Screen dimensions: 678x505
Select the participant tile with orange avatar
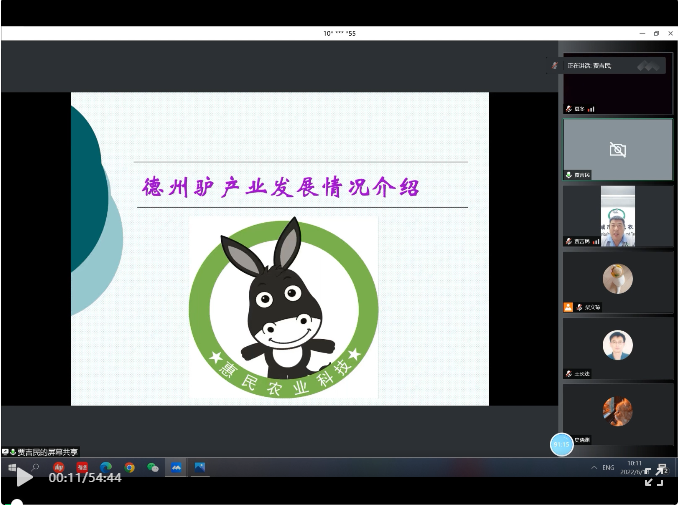tap(617, 414)
